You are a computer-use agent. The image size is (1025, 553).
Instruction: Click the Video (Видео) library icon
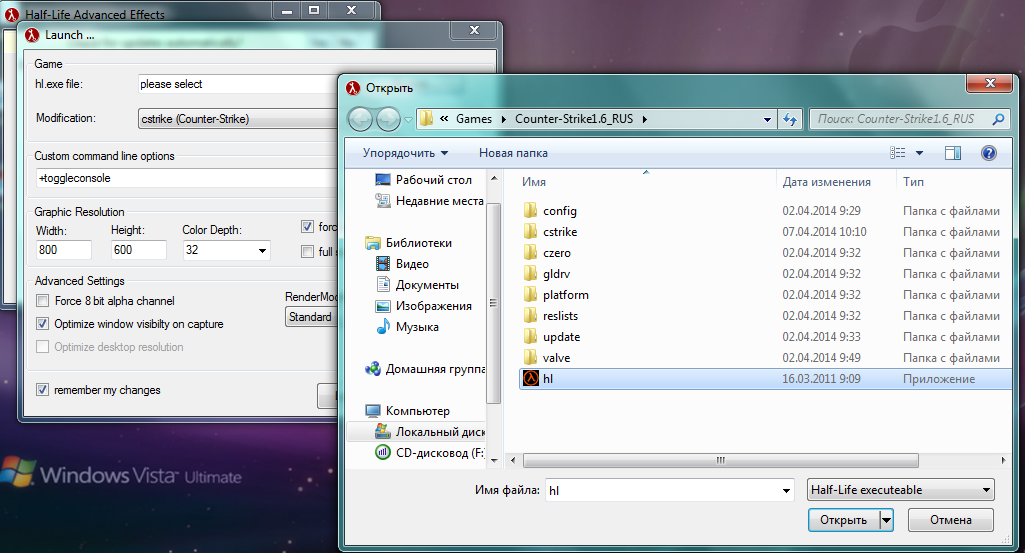(383, 263)
